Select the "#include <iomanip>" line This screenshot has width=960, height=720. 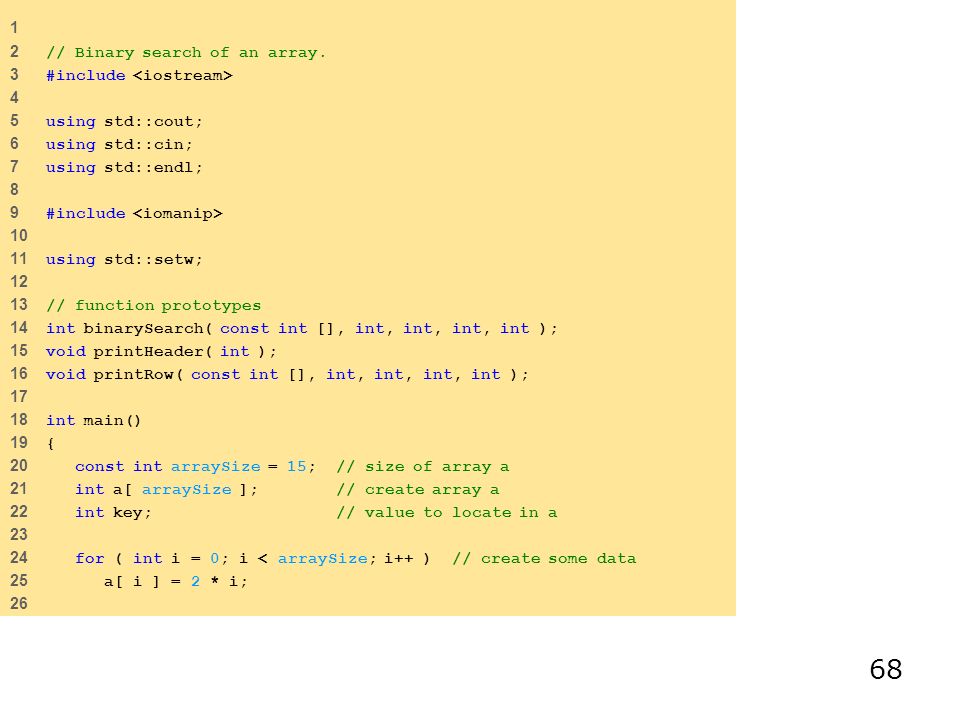(135, 214)
